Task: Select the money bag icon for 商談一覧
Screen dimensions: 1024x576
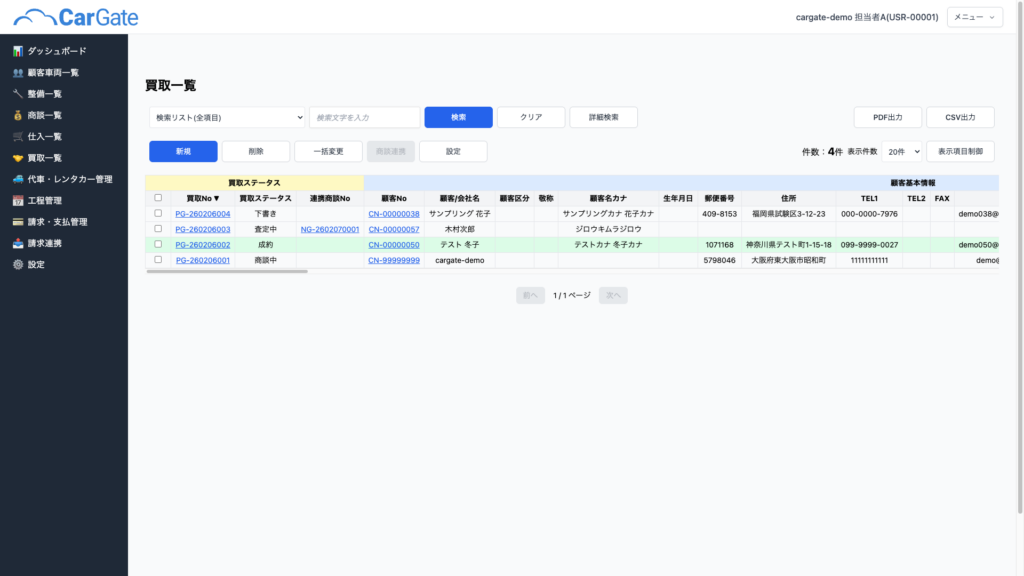Action: 18,115
